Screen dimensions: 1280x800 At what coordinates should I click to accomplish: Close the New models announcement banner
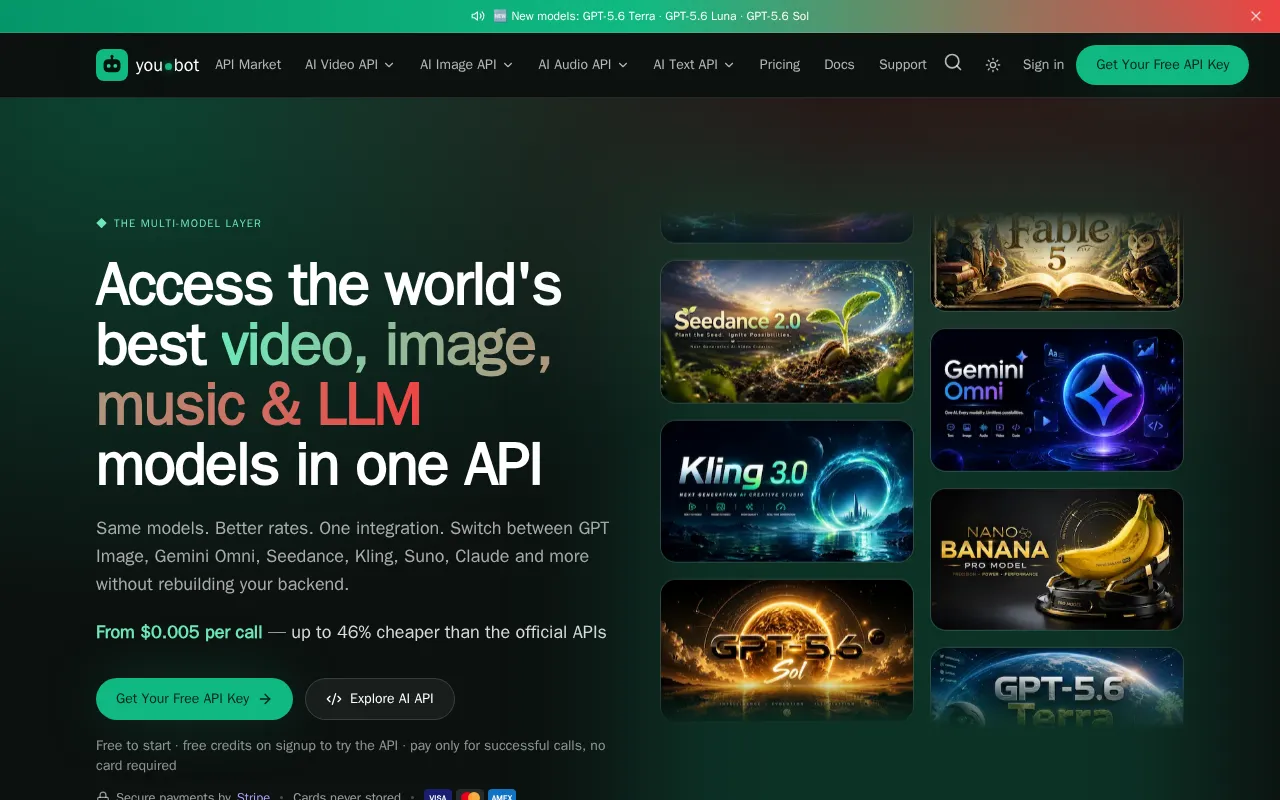[x=1256, y=16]
